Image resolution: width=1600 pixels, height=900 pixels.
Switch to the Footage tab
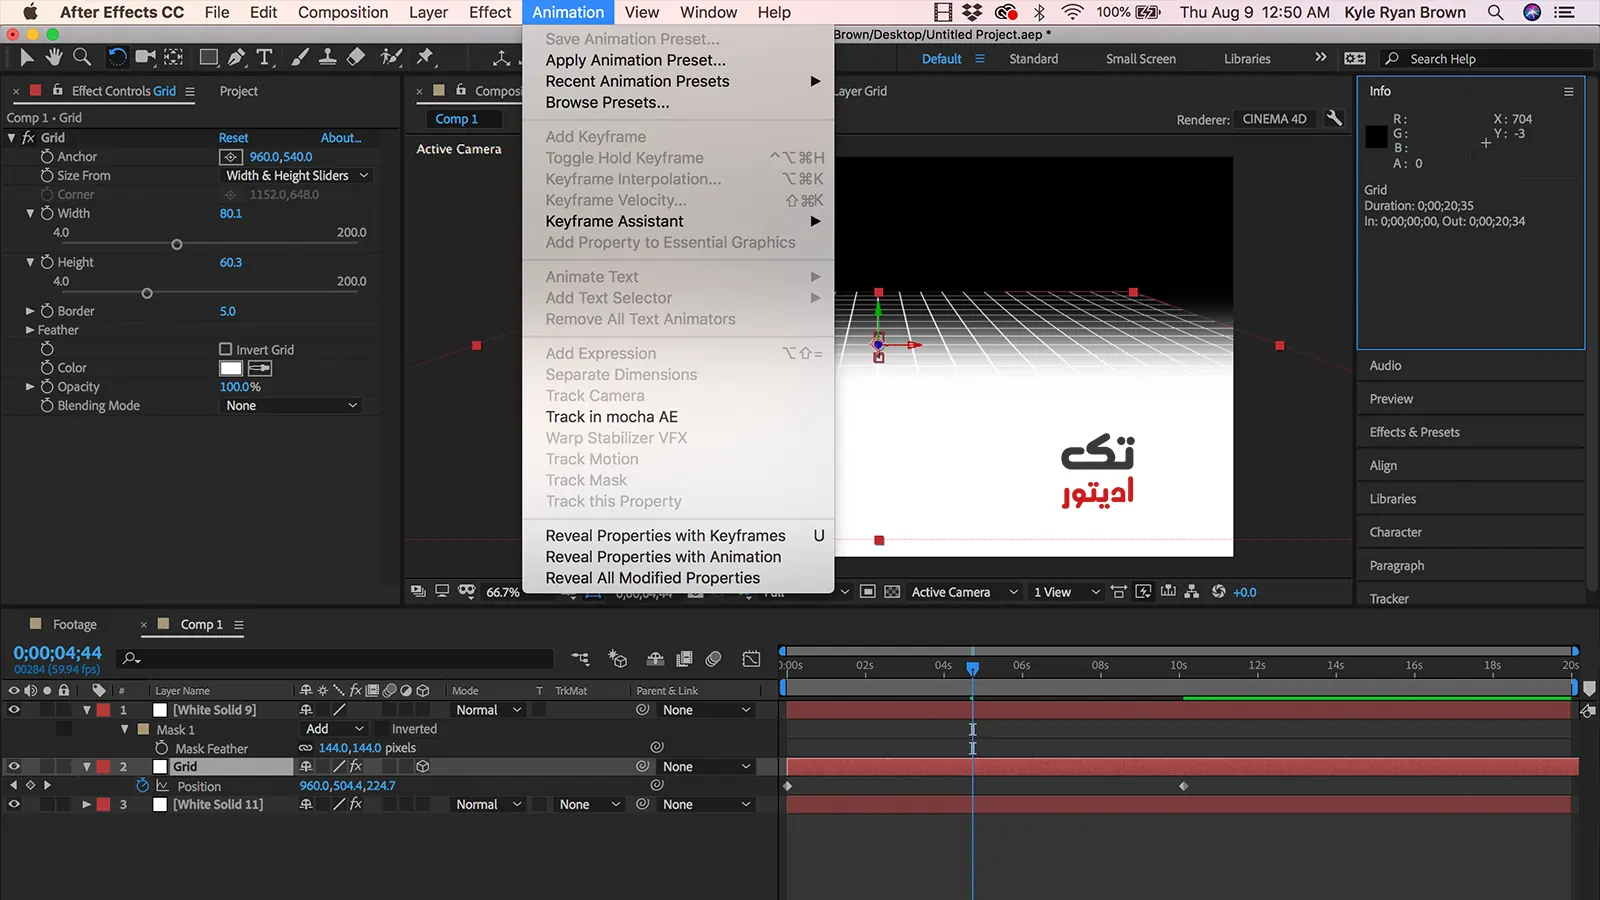coord(74,624)
